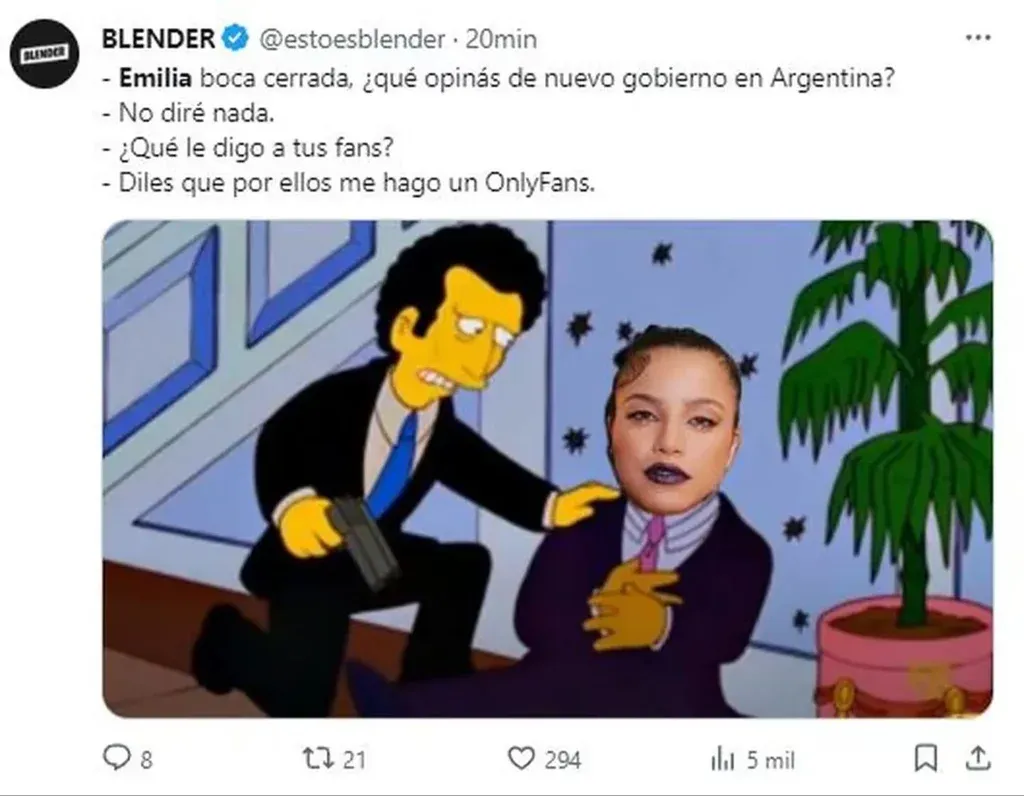Open the Simpsons meme image
The width and height of the screenshot is (1024, 796).
547,469
